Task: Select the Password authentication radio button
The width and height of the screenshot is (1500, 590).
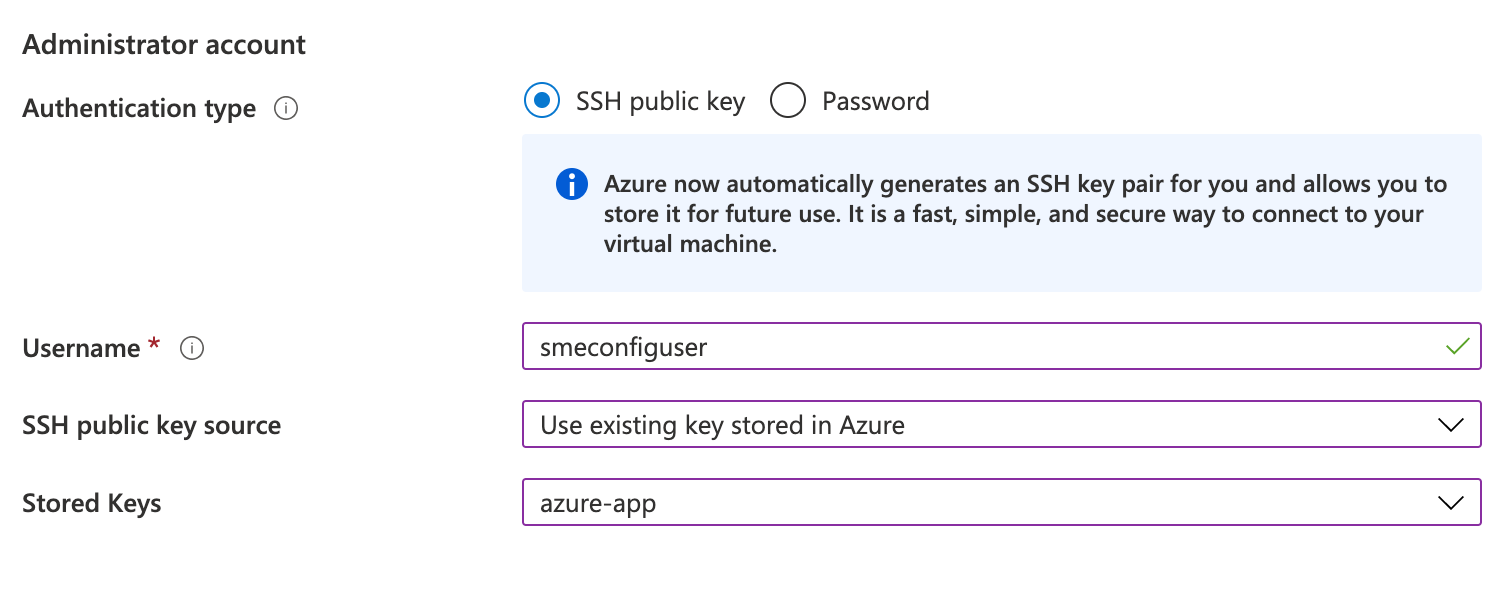Action: pyautogui.click(x=788, y=101)
